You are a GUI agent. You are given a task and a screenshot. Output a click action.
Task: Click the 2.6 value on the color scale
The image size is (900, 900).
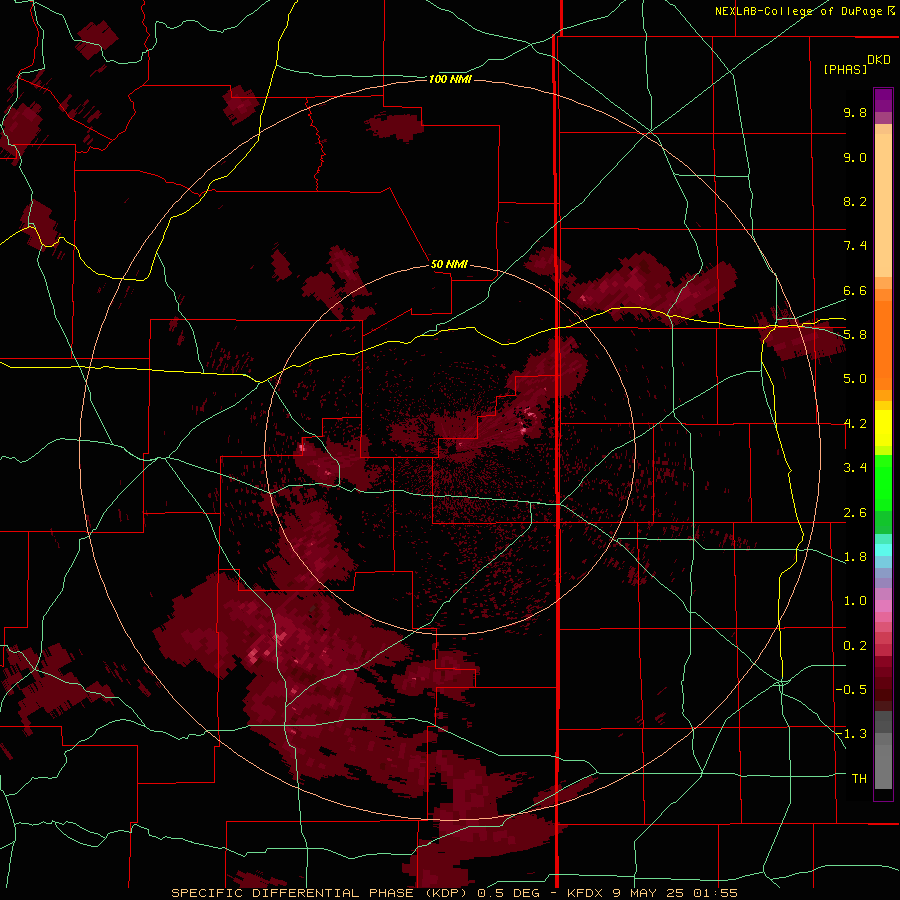coord(855,513)
